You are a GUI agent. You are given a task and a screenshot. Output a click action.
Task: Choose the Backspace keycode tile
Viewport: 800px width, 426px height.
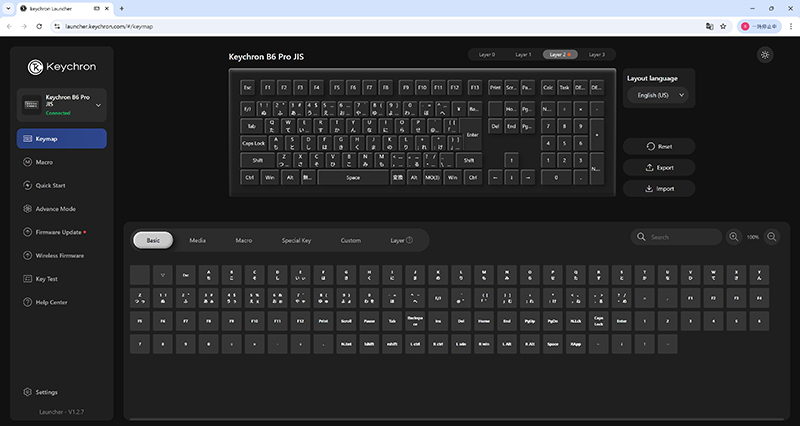coord(415,321)
